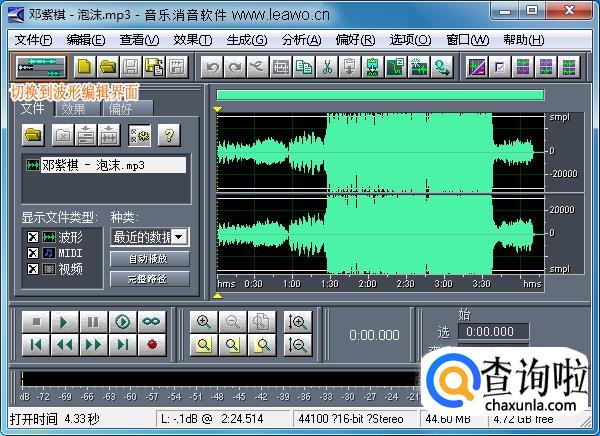Toggle the MIDI file type checkbox
Image resolution: width=600 pixels, height=436 pixels.
click(33, 253)
